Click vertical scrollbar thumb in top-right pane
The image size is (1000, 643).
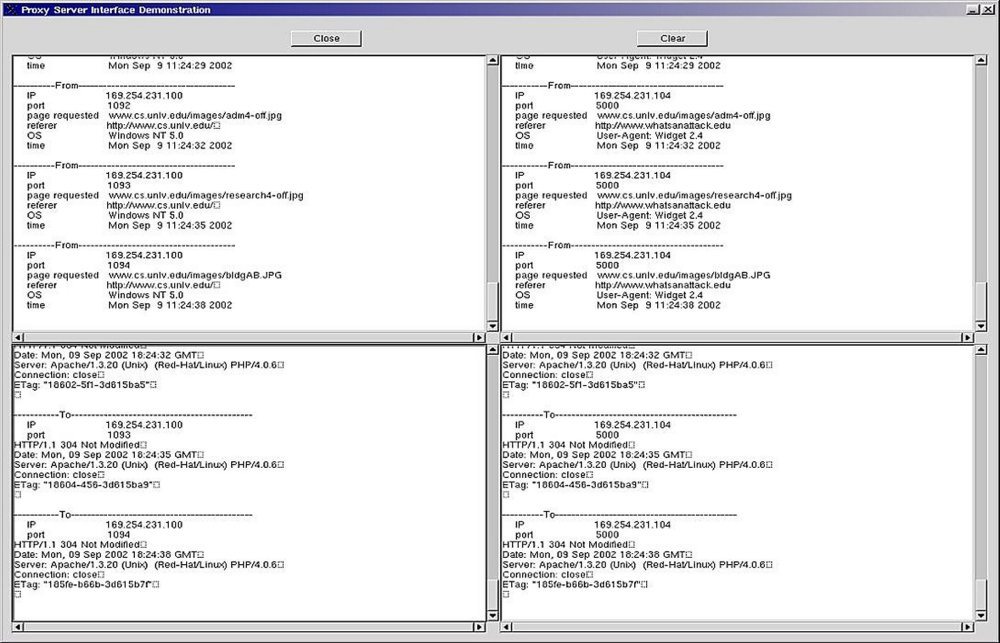click(980, 300)
